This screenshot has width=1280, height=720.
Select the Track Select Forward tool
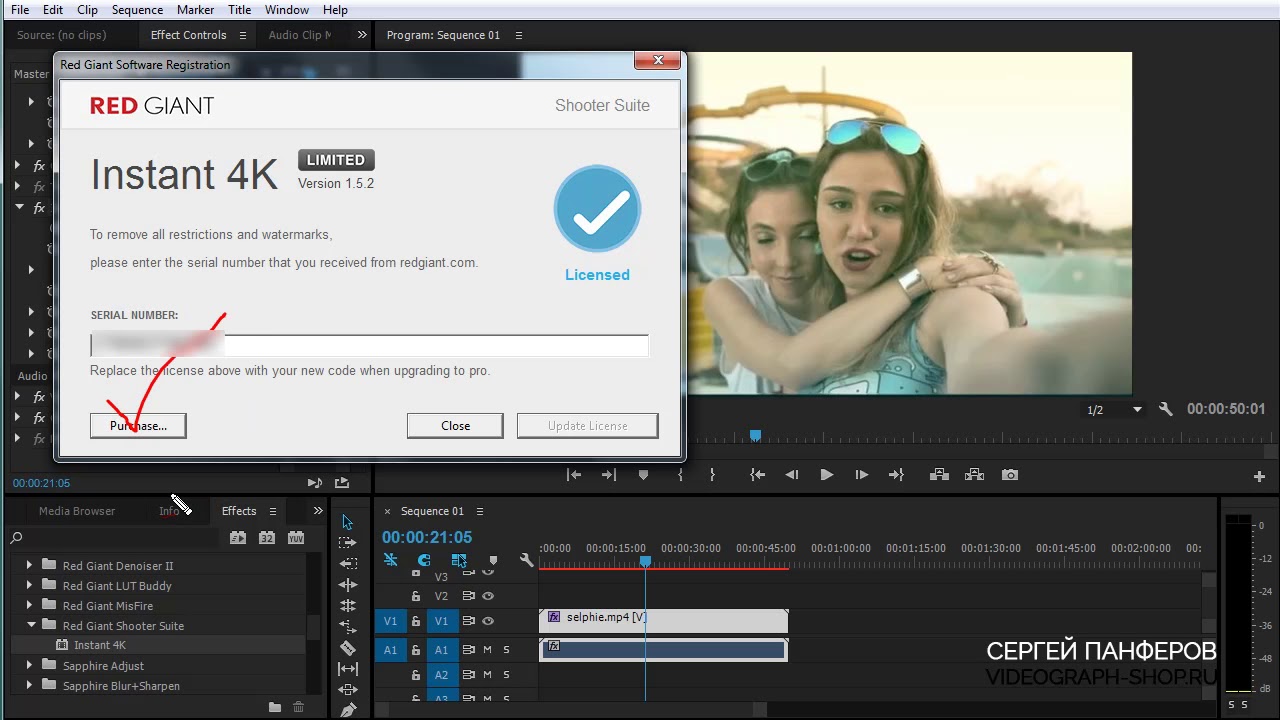(x=347, y=543)
